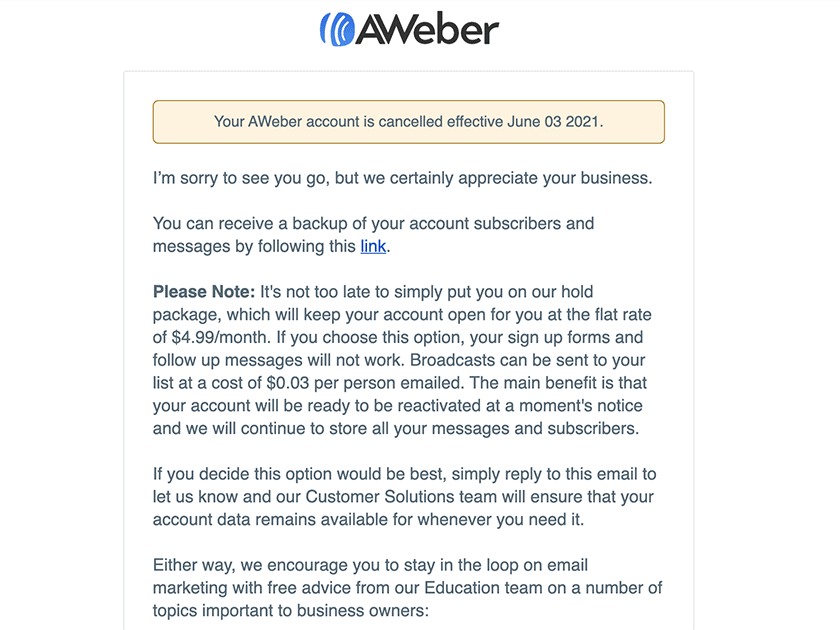Click the yellow account cancelled notice banner

pyautogui.click(x=409, y=122)
